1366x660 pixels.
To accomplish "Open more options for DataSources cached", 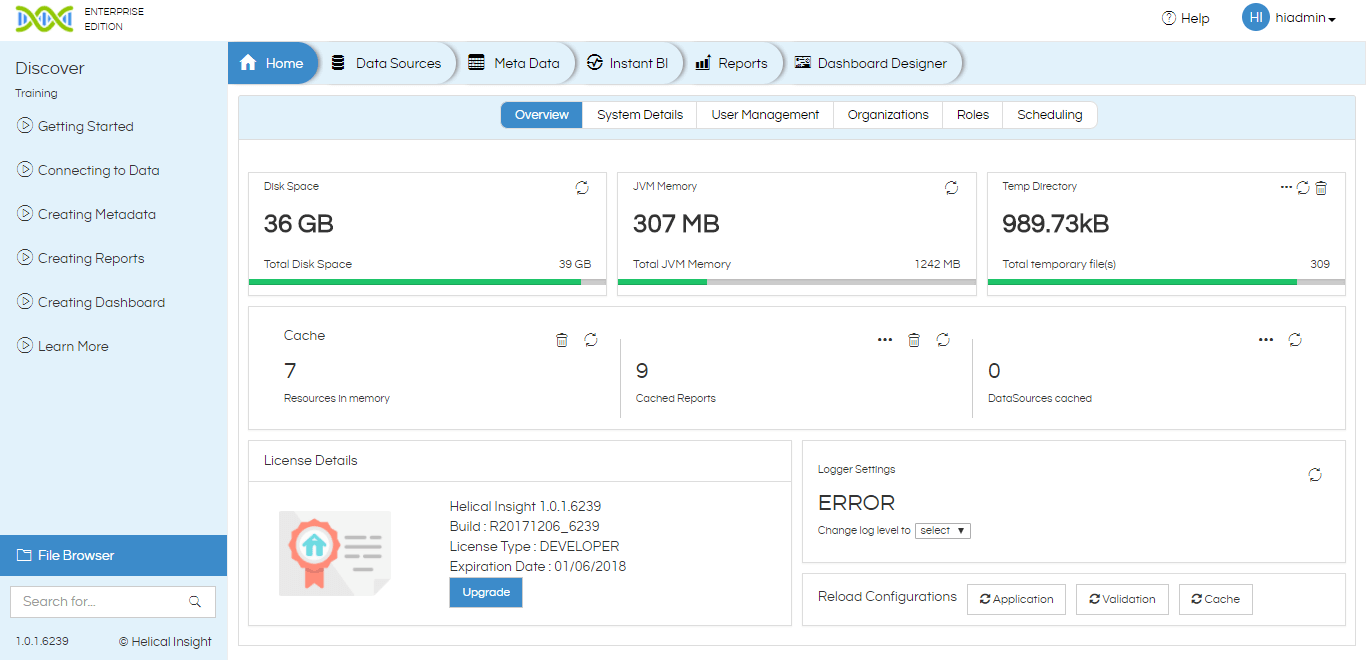I will (1266, 340).
